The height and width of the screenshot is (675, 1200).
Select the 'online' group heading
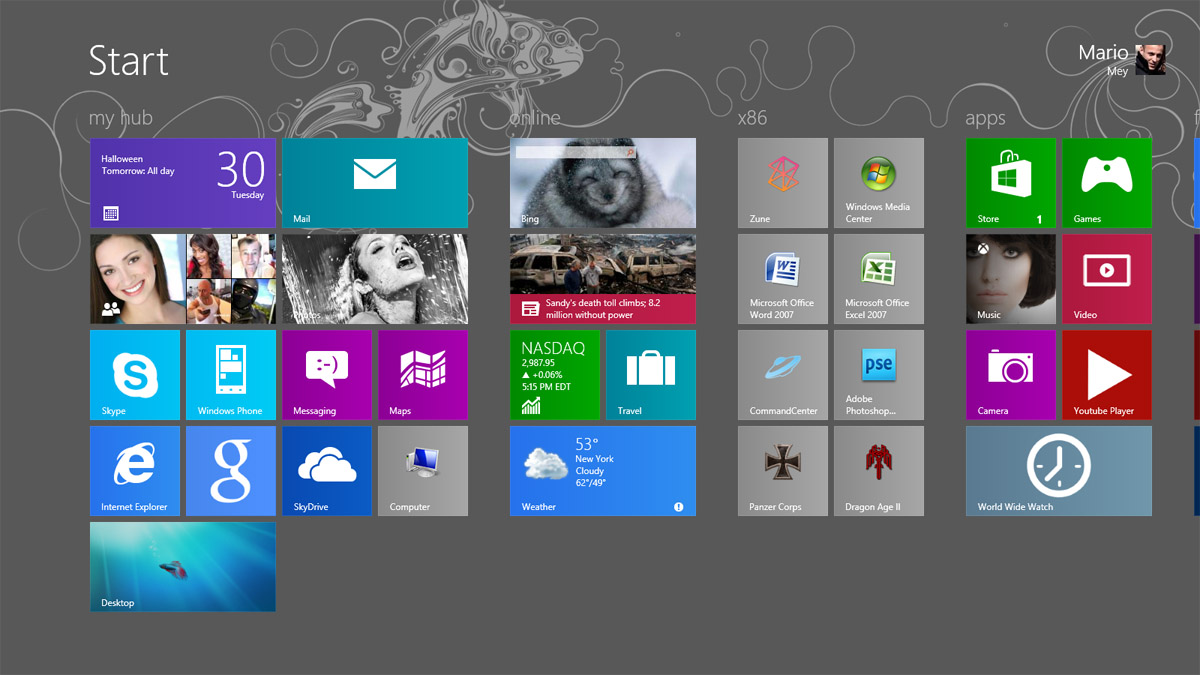click(x=535, y=118)
